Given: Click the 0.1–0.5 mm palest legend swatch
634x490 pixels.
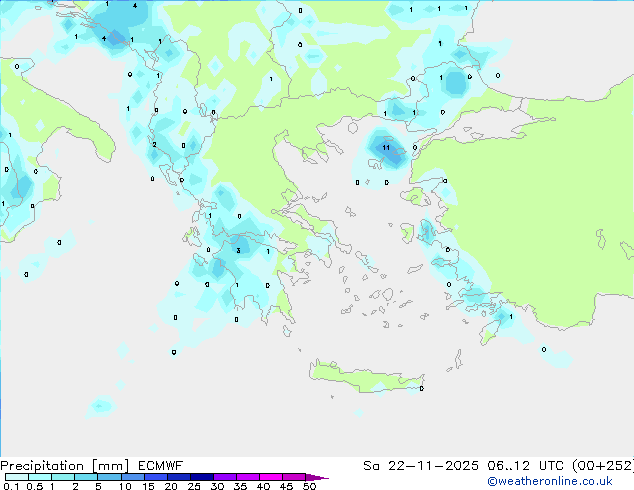Looking at the screenshot, I should pyautogui.click(x=17, y=477).
